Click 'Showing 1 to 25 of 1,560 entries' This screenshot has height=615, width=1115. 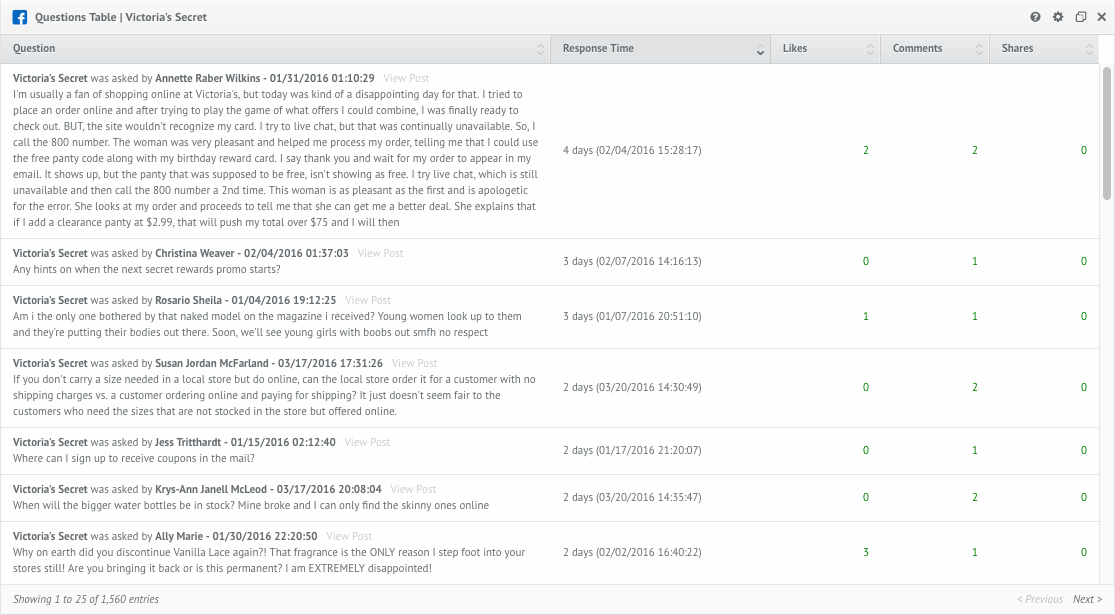86,599
